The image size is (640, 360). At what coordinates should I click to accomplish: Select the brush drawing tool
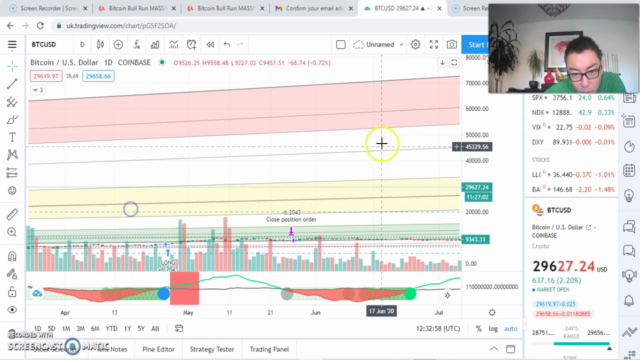(12, 120)
